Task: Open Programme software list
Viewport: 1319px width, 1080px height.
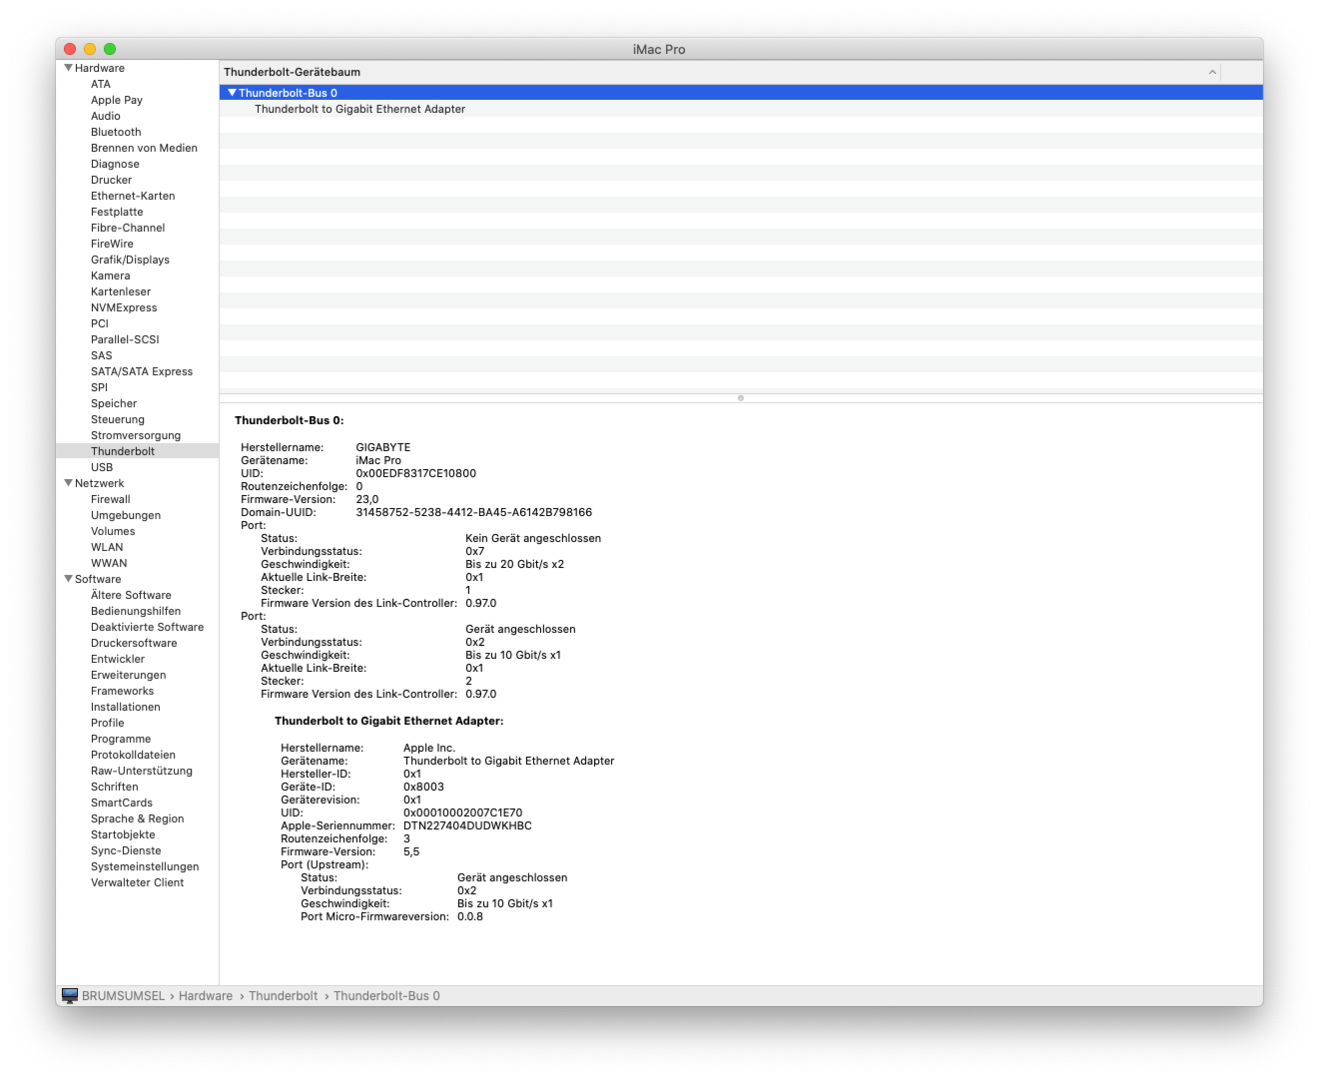Action: tap(121, 739)
